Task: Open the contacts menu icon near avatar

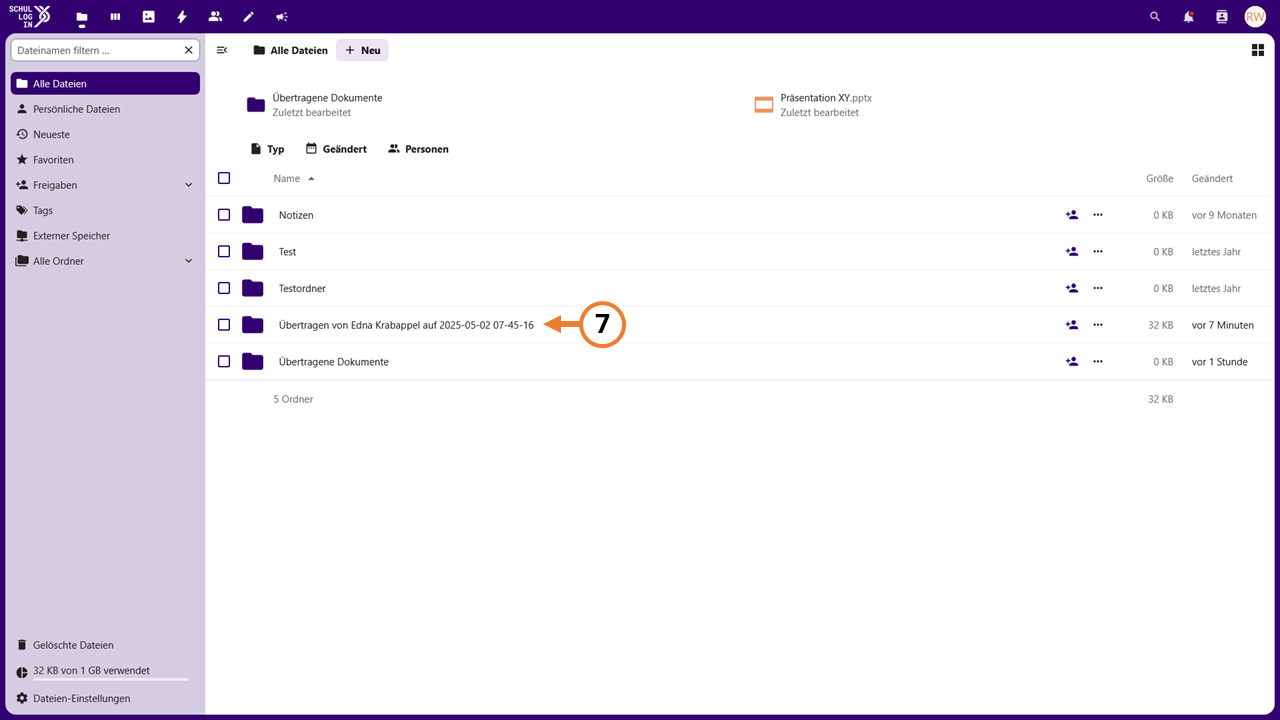Action: click(1221, 17)
